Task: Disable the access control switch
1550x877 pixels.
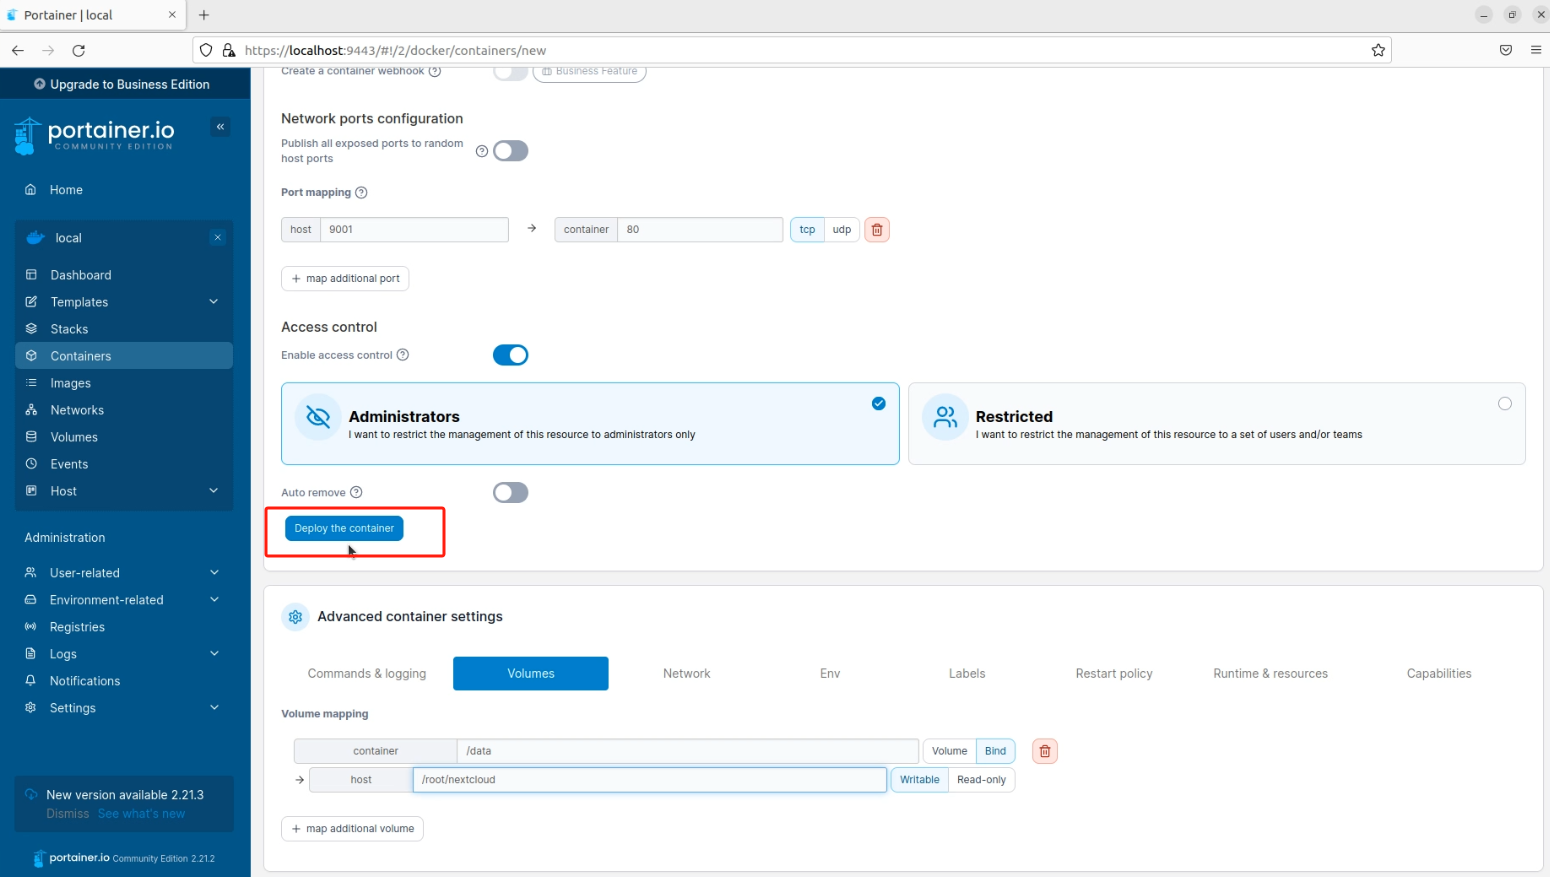Action: coord(510,355)
